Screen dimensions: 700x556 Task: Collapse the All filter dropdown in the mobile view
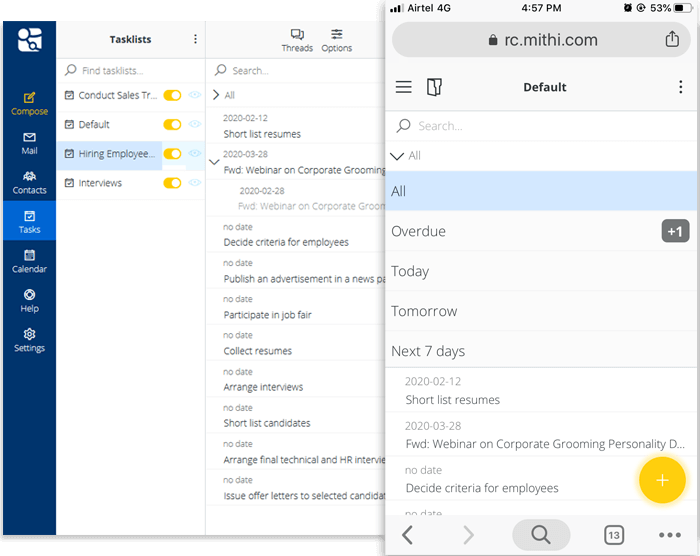(398, 156)
